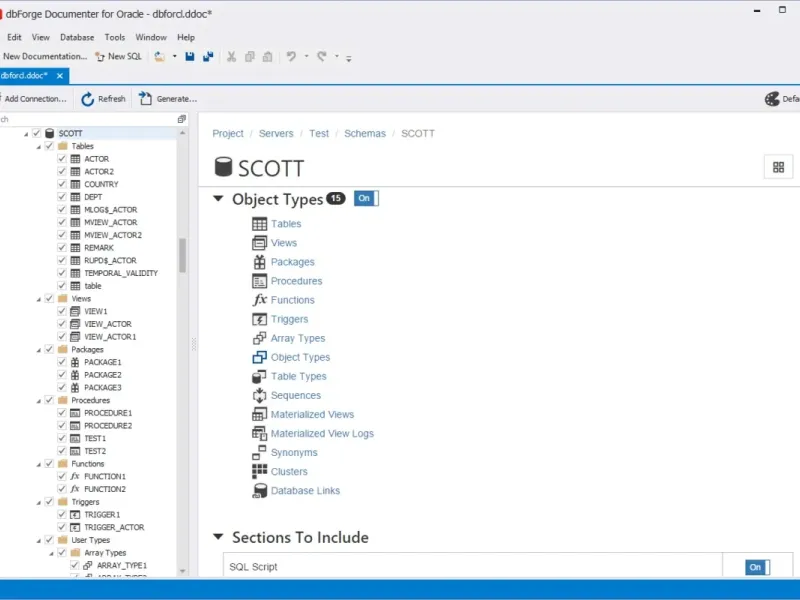This screenshot has height=600, width=800.
Task: Click the New SQL toolbar icon
Action: coord(100,57)
